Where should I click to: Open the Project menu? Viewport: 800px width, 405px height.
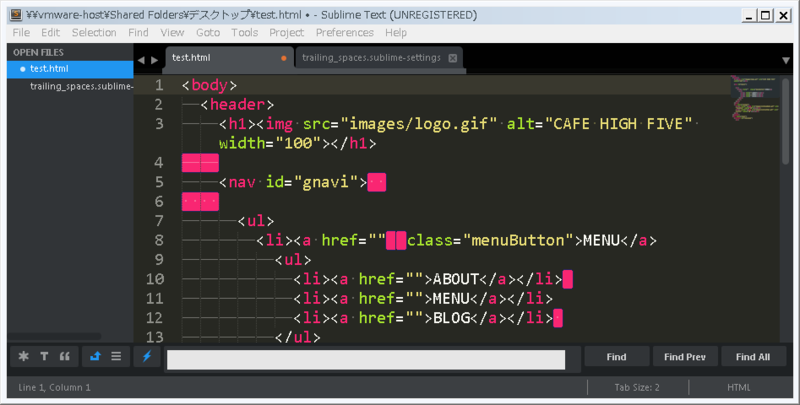tap(286, 33)
